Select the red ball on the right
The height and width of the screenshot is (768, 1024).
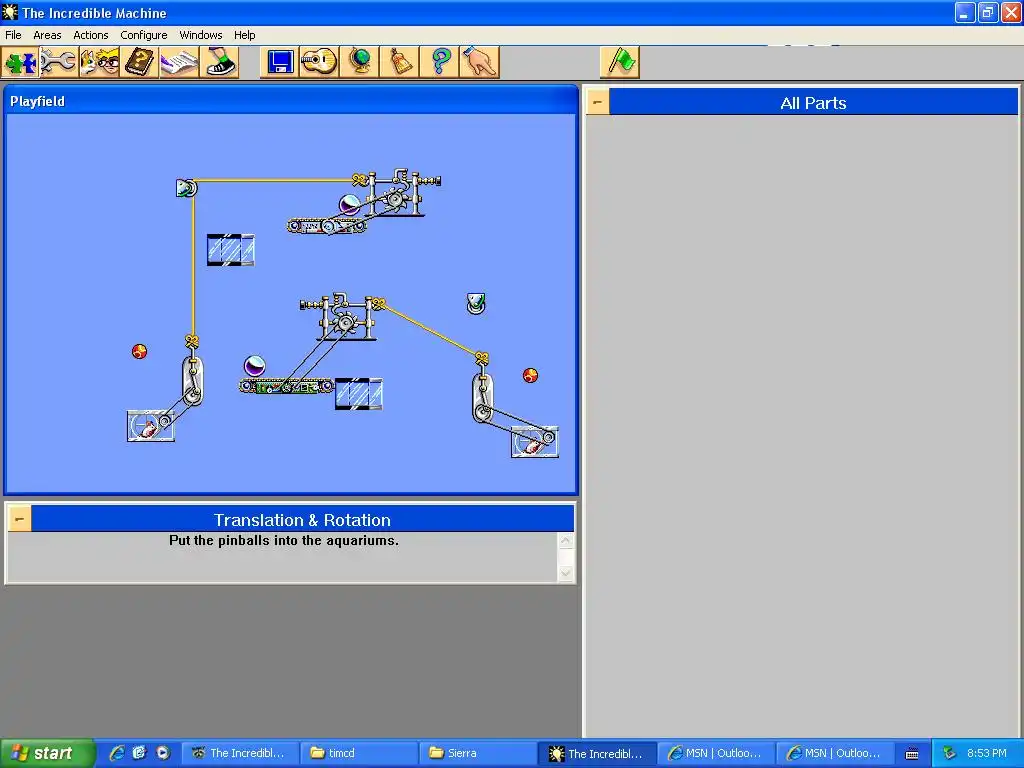(x=530, y=375)
